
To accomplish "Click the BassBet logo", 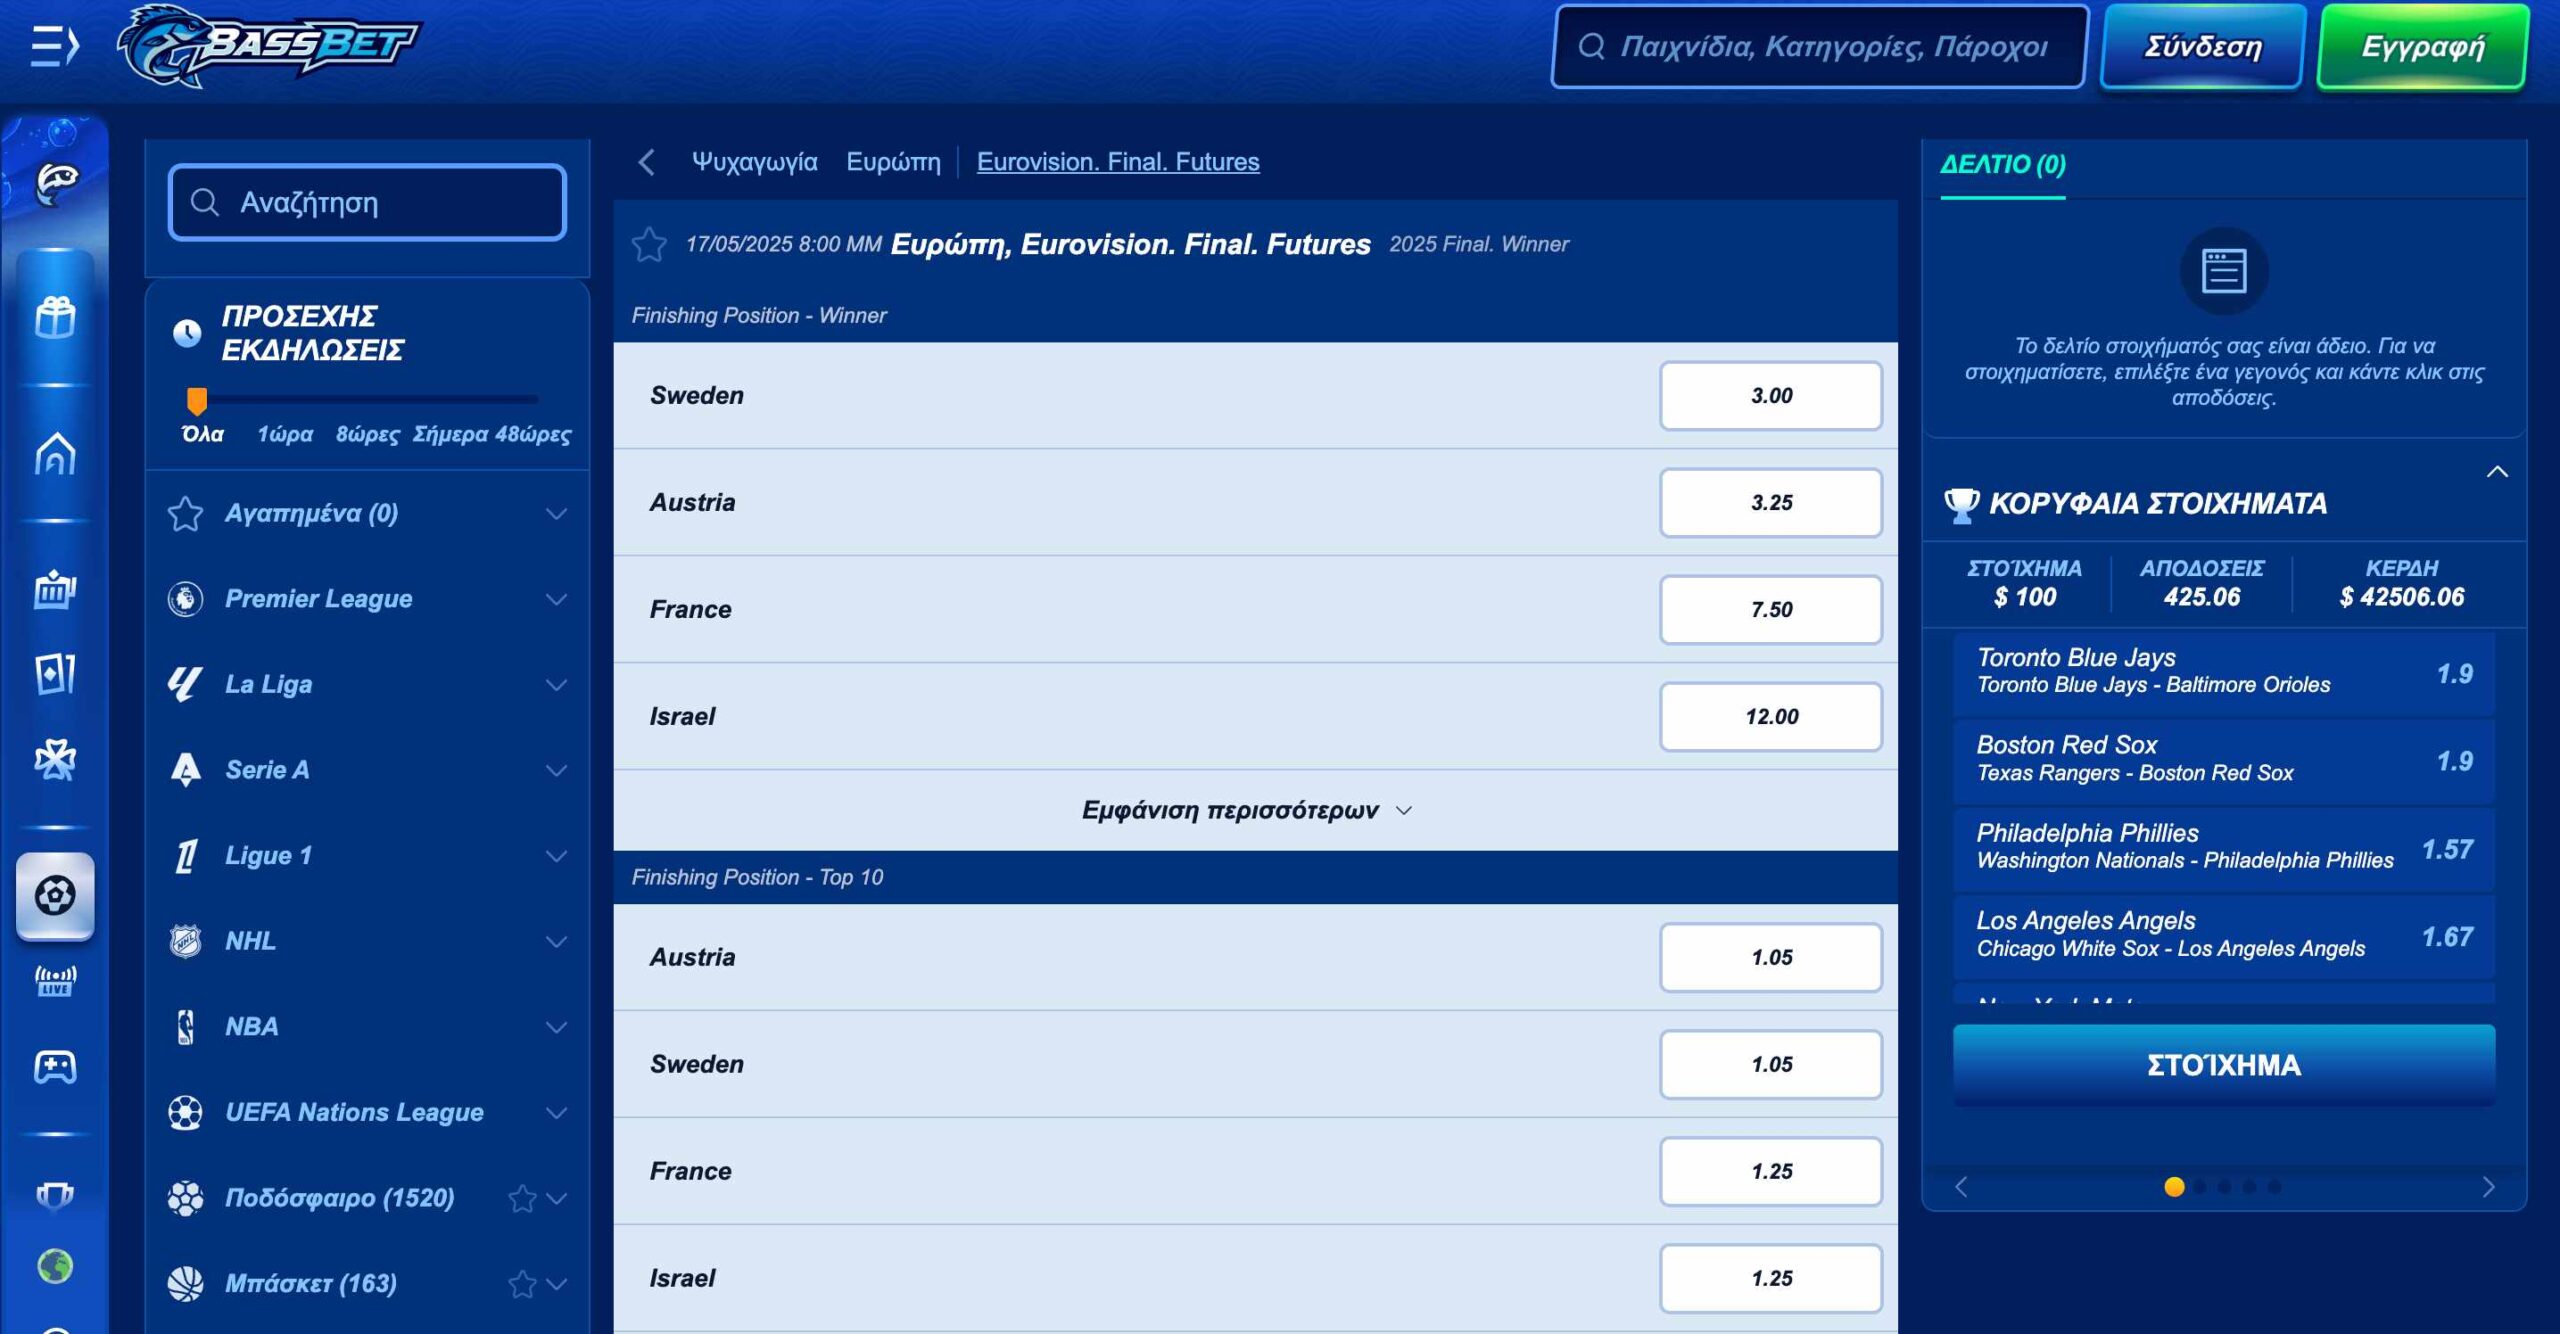I will pos(270,46).
